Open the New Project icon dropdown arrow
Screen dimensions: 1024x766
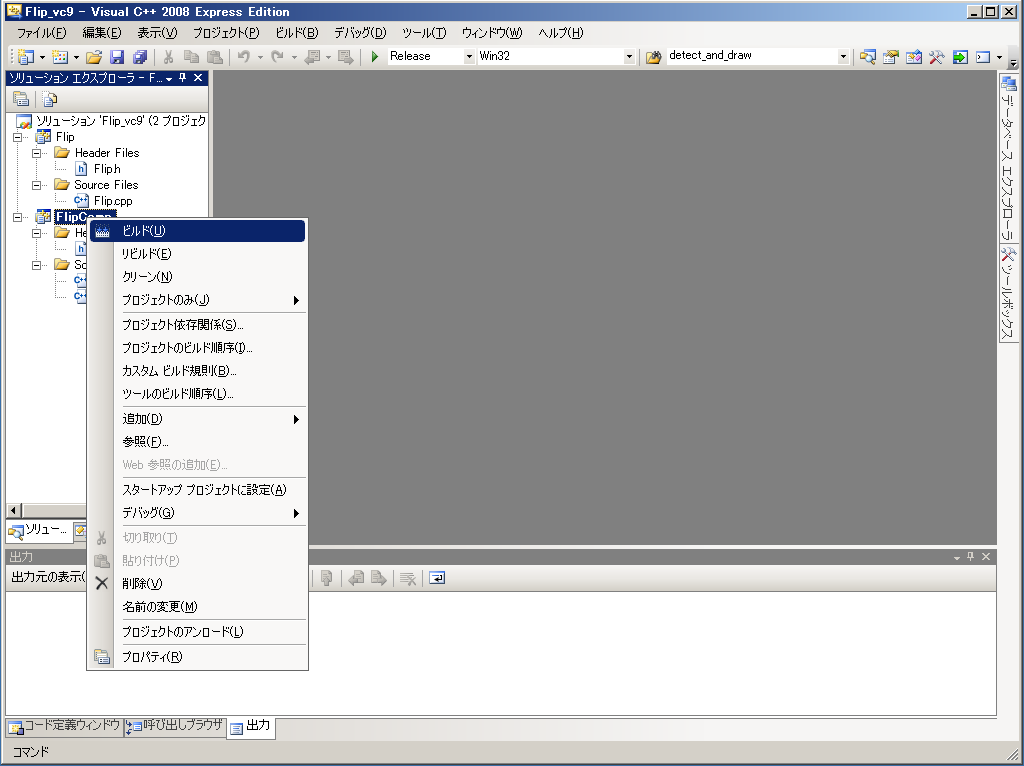click(42, 57)
